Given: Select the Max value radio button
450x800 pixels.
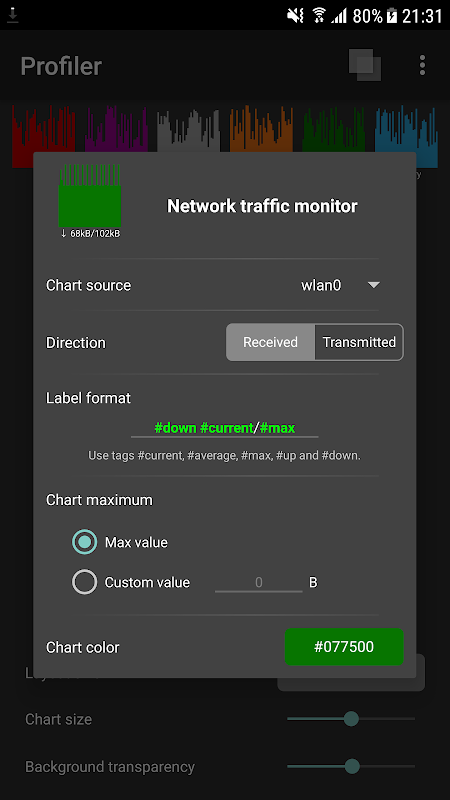Looking at the screenshot, I should point(84,542).
